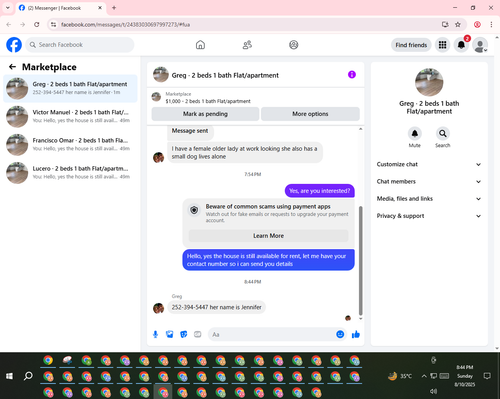Expand Chat members section
The height and width of the screenshot is (399, 500).
(x=429, y=182)
